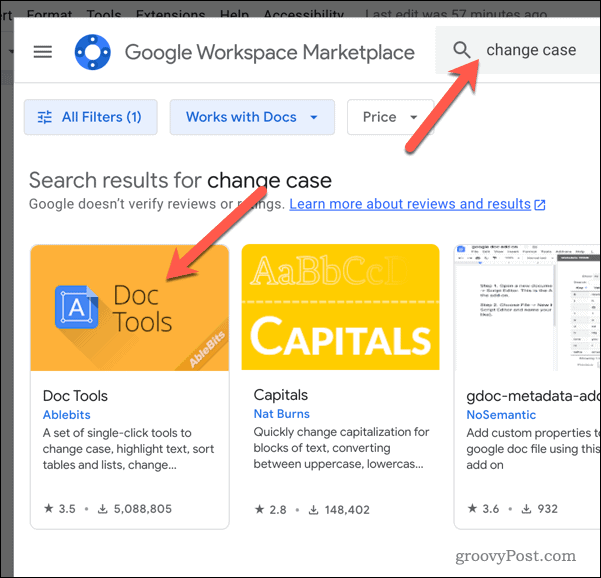Open the Capitals thumbnail image

pos(340,307)
